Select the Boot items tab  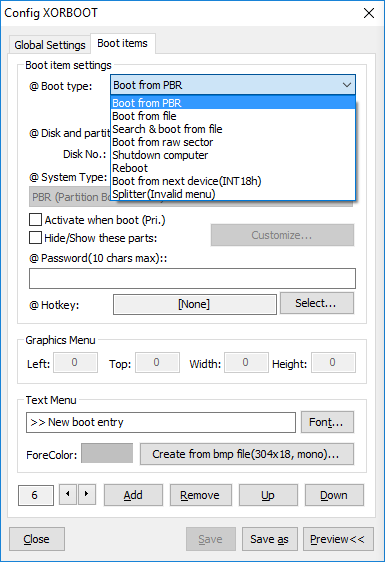[x=123, y=43]
